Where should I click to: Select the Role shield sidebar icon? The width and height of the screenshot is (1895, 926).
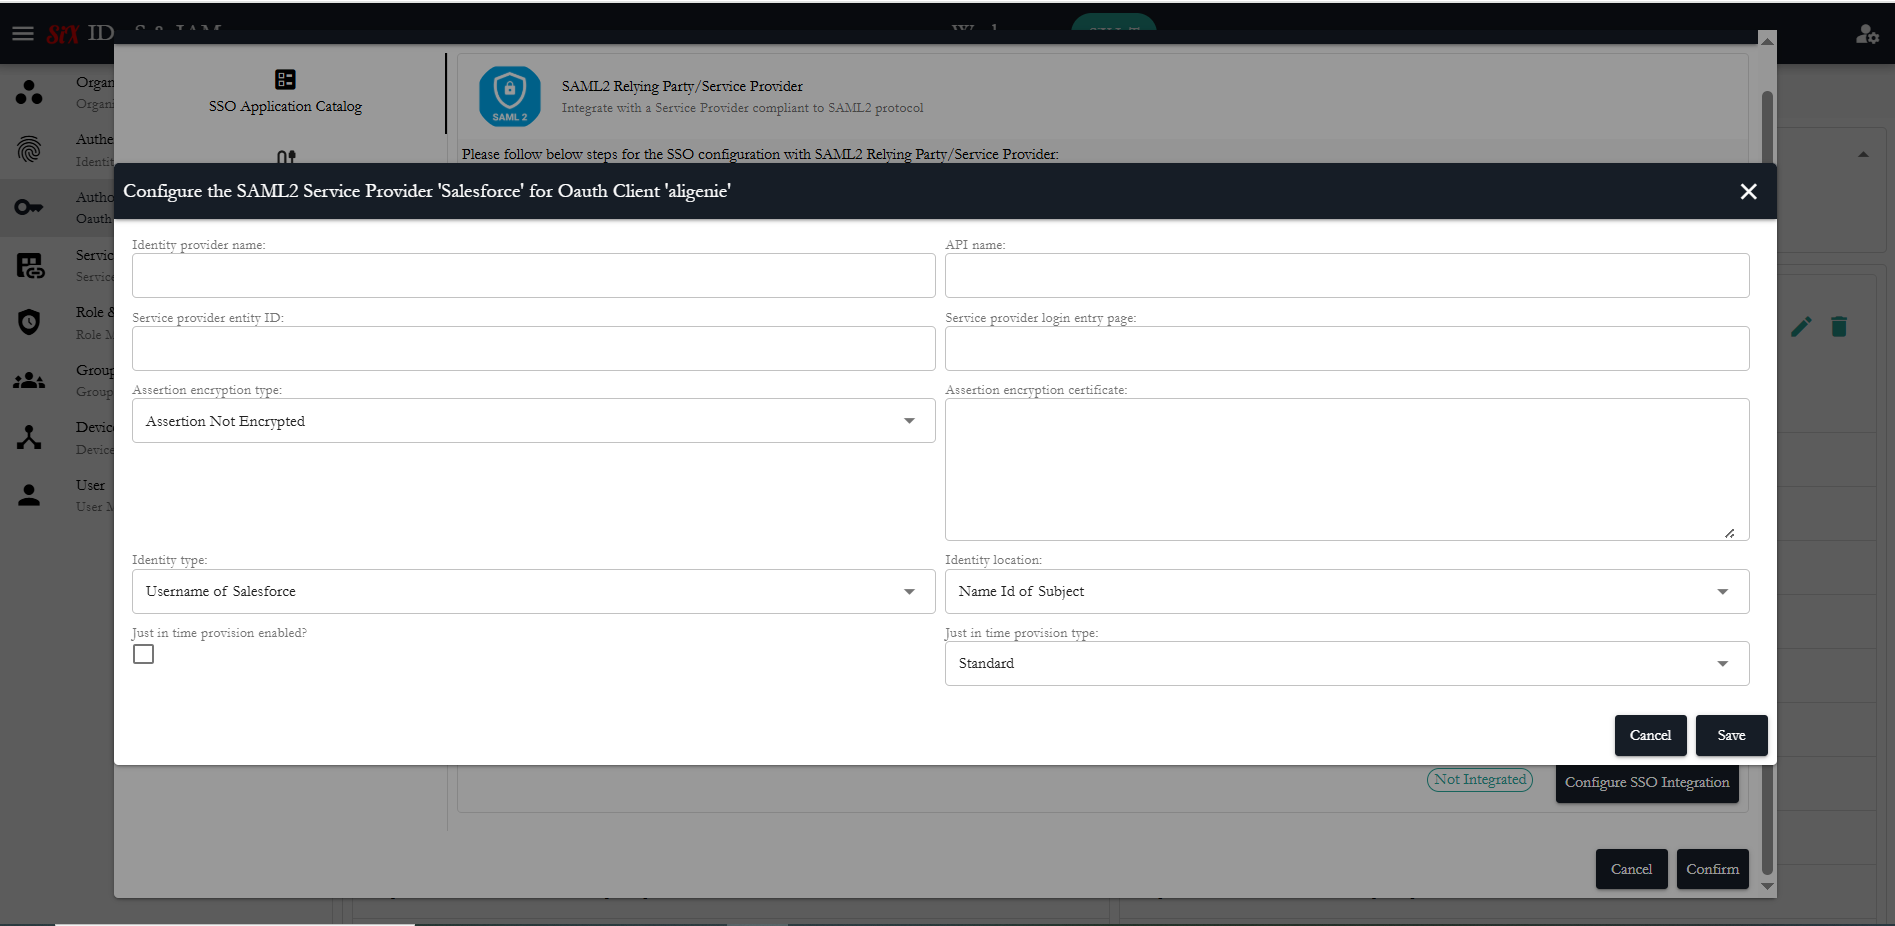[x=29, y=322]
